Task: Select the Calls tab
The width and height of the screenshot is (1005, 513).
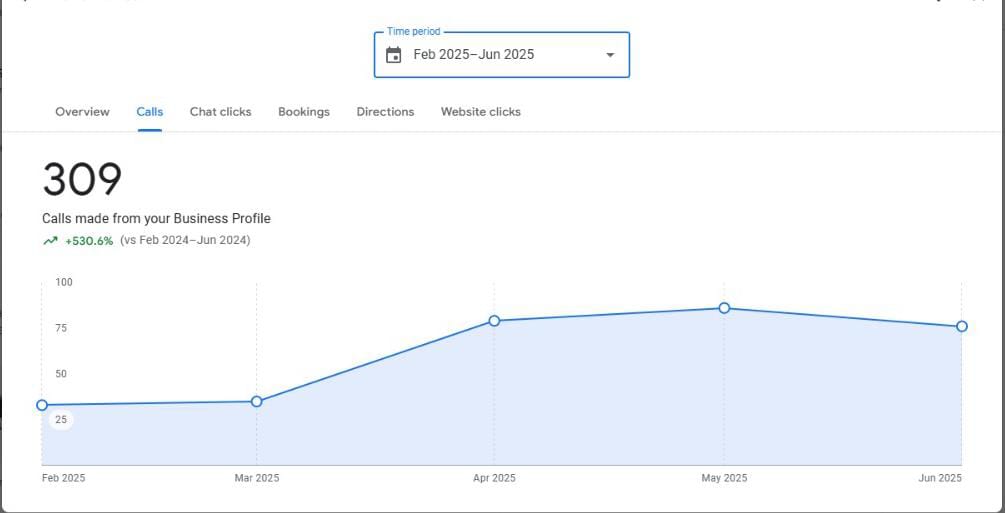Action: (150, 112)
